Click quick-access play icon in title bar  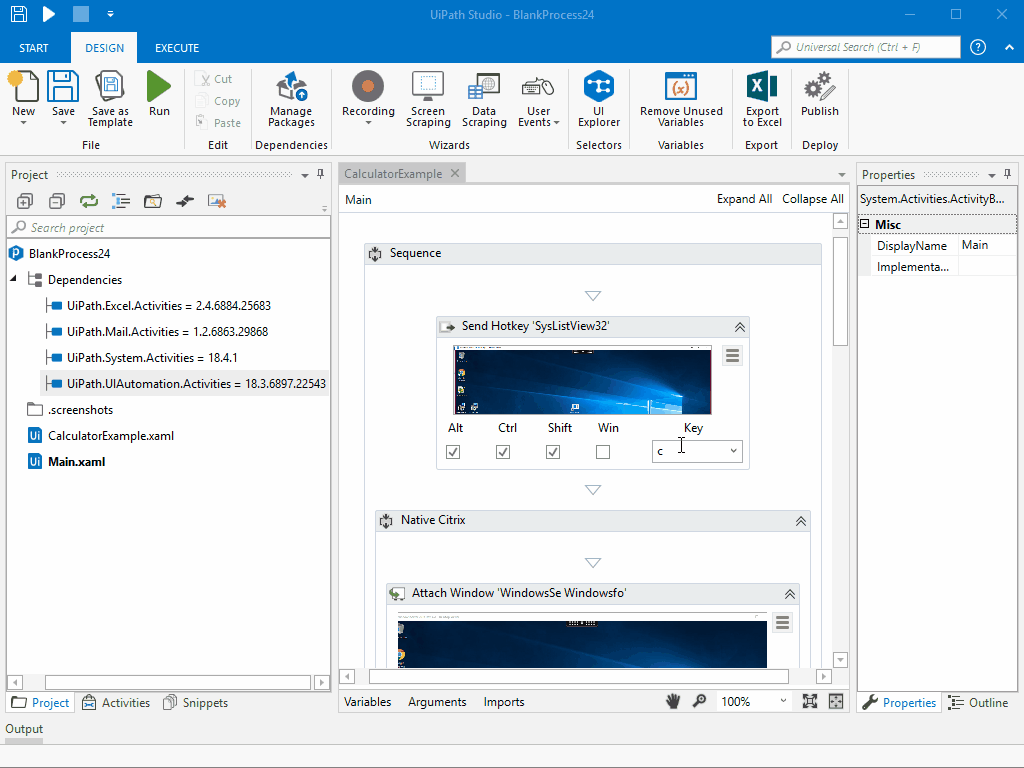tap(49, 14)
